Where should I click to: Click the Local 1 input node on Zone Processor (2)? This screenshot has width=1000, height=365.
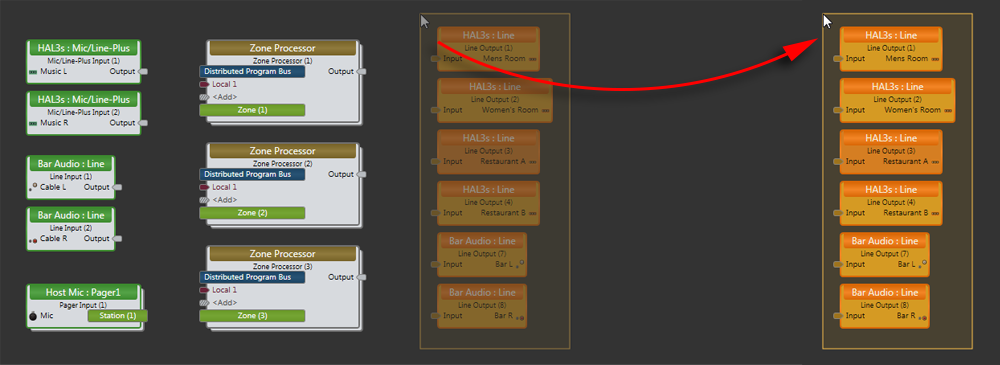tap(204, 187)
